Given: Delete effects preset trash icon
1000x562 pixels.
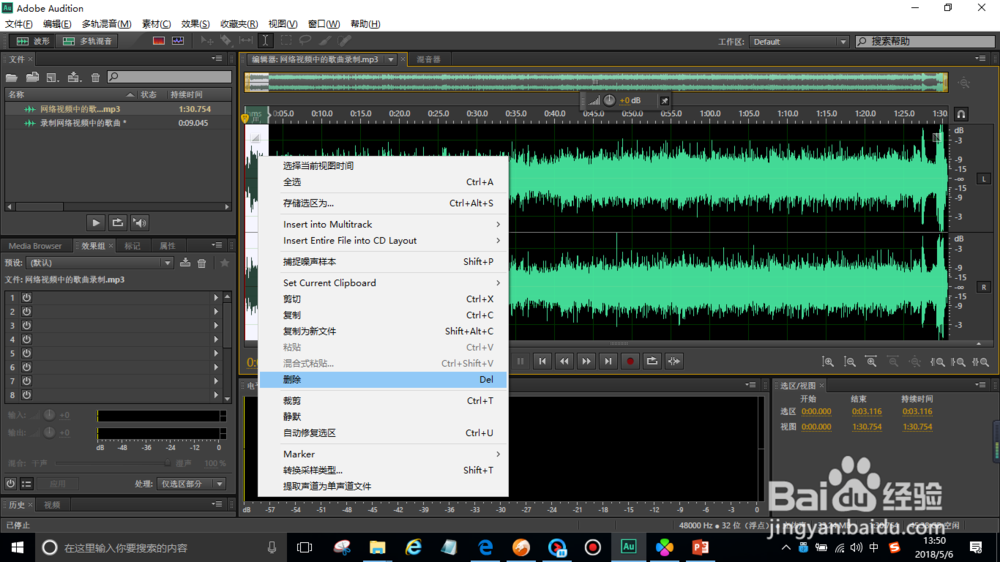Looking at the screenshot, I should click(x=202, y=263).
